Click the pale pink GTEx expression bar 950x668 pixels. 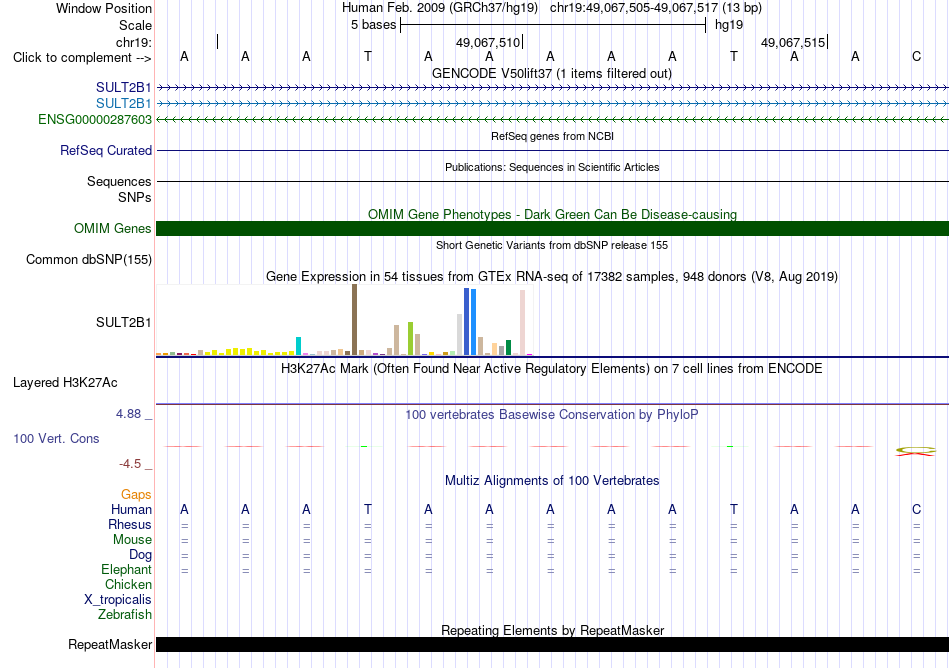(x=522, y=322)
